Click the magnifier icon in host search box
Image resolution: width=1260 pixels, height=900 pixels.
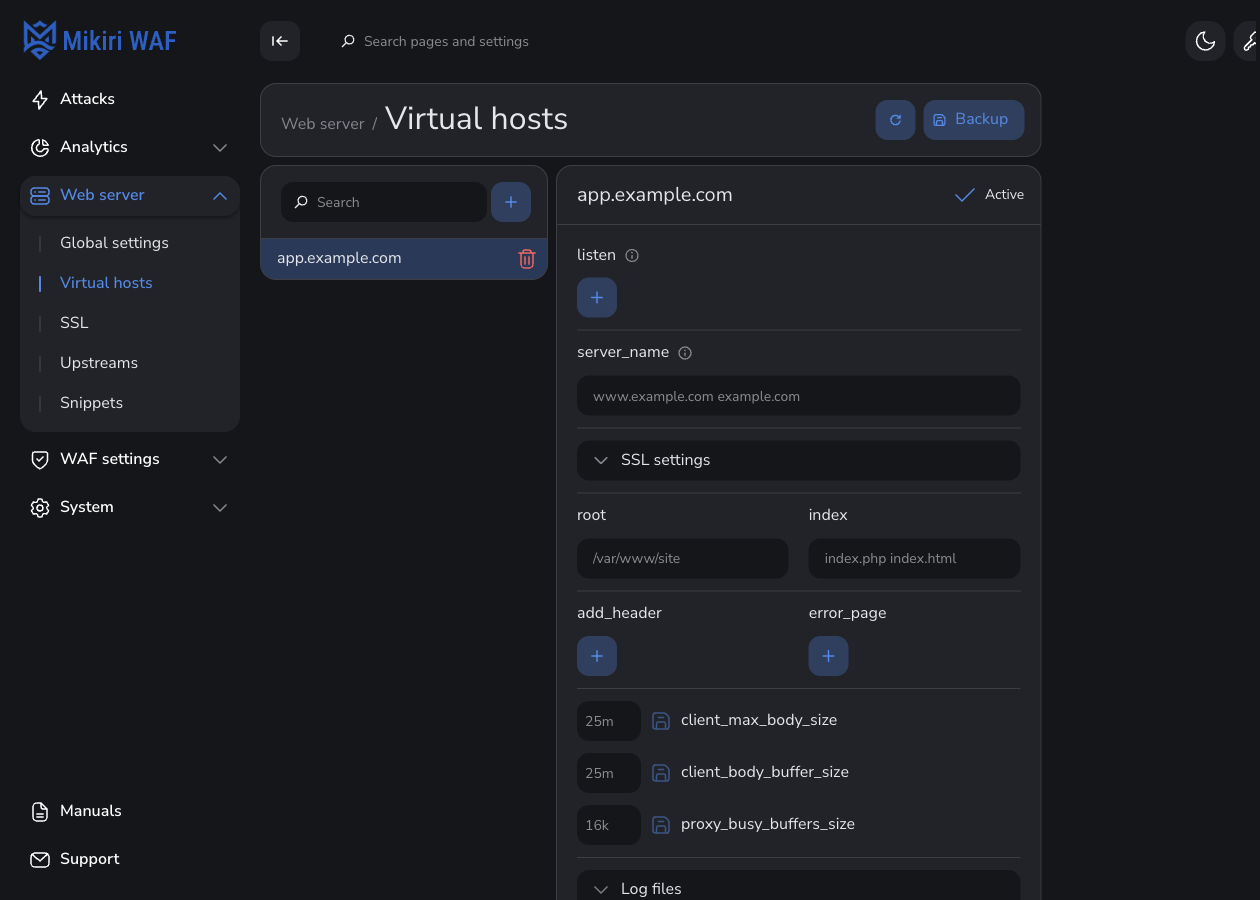[301, 202]
